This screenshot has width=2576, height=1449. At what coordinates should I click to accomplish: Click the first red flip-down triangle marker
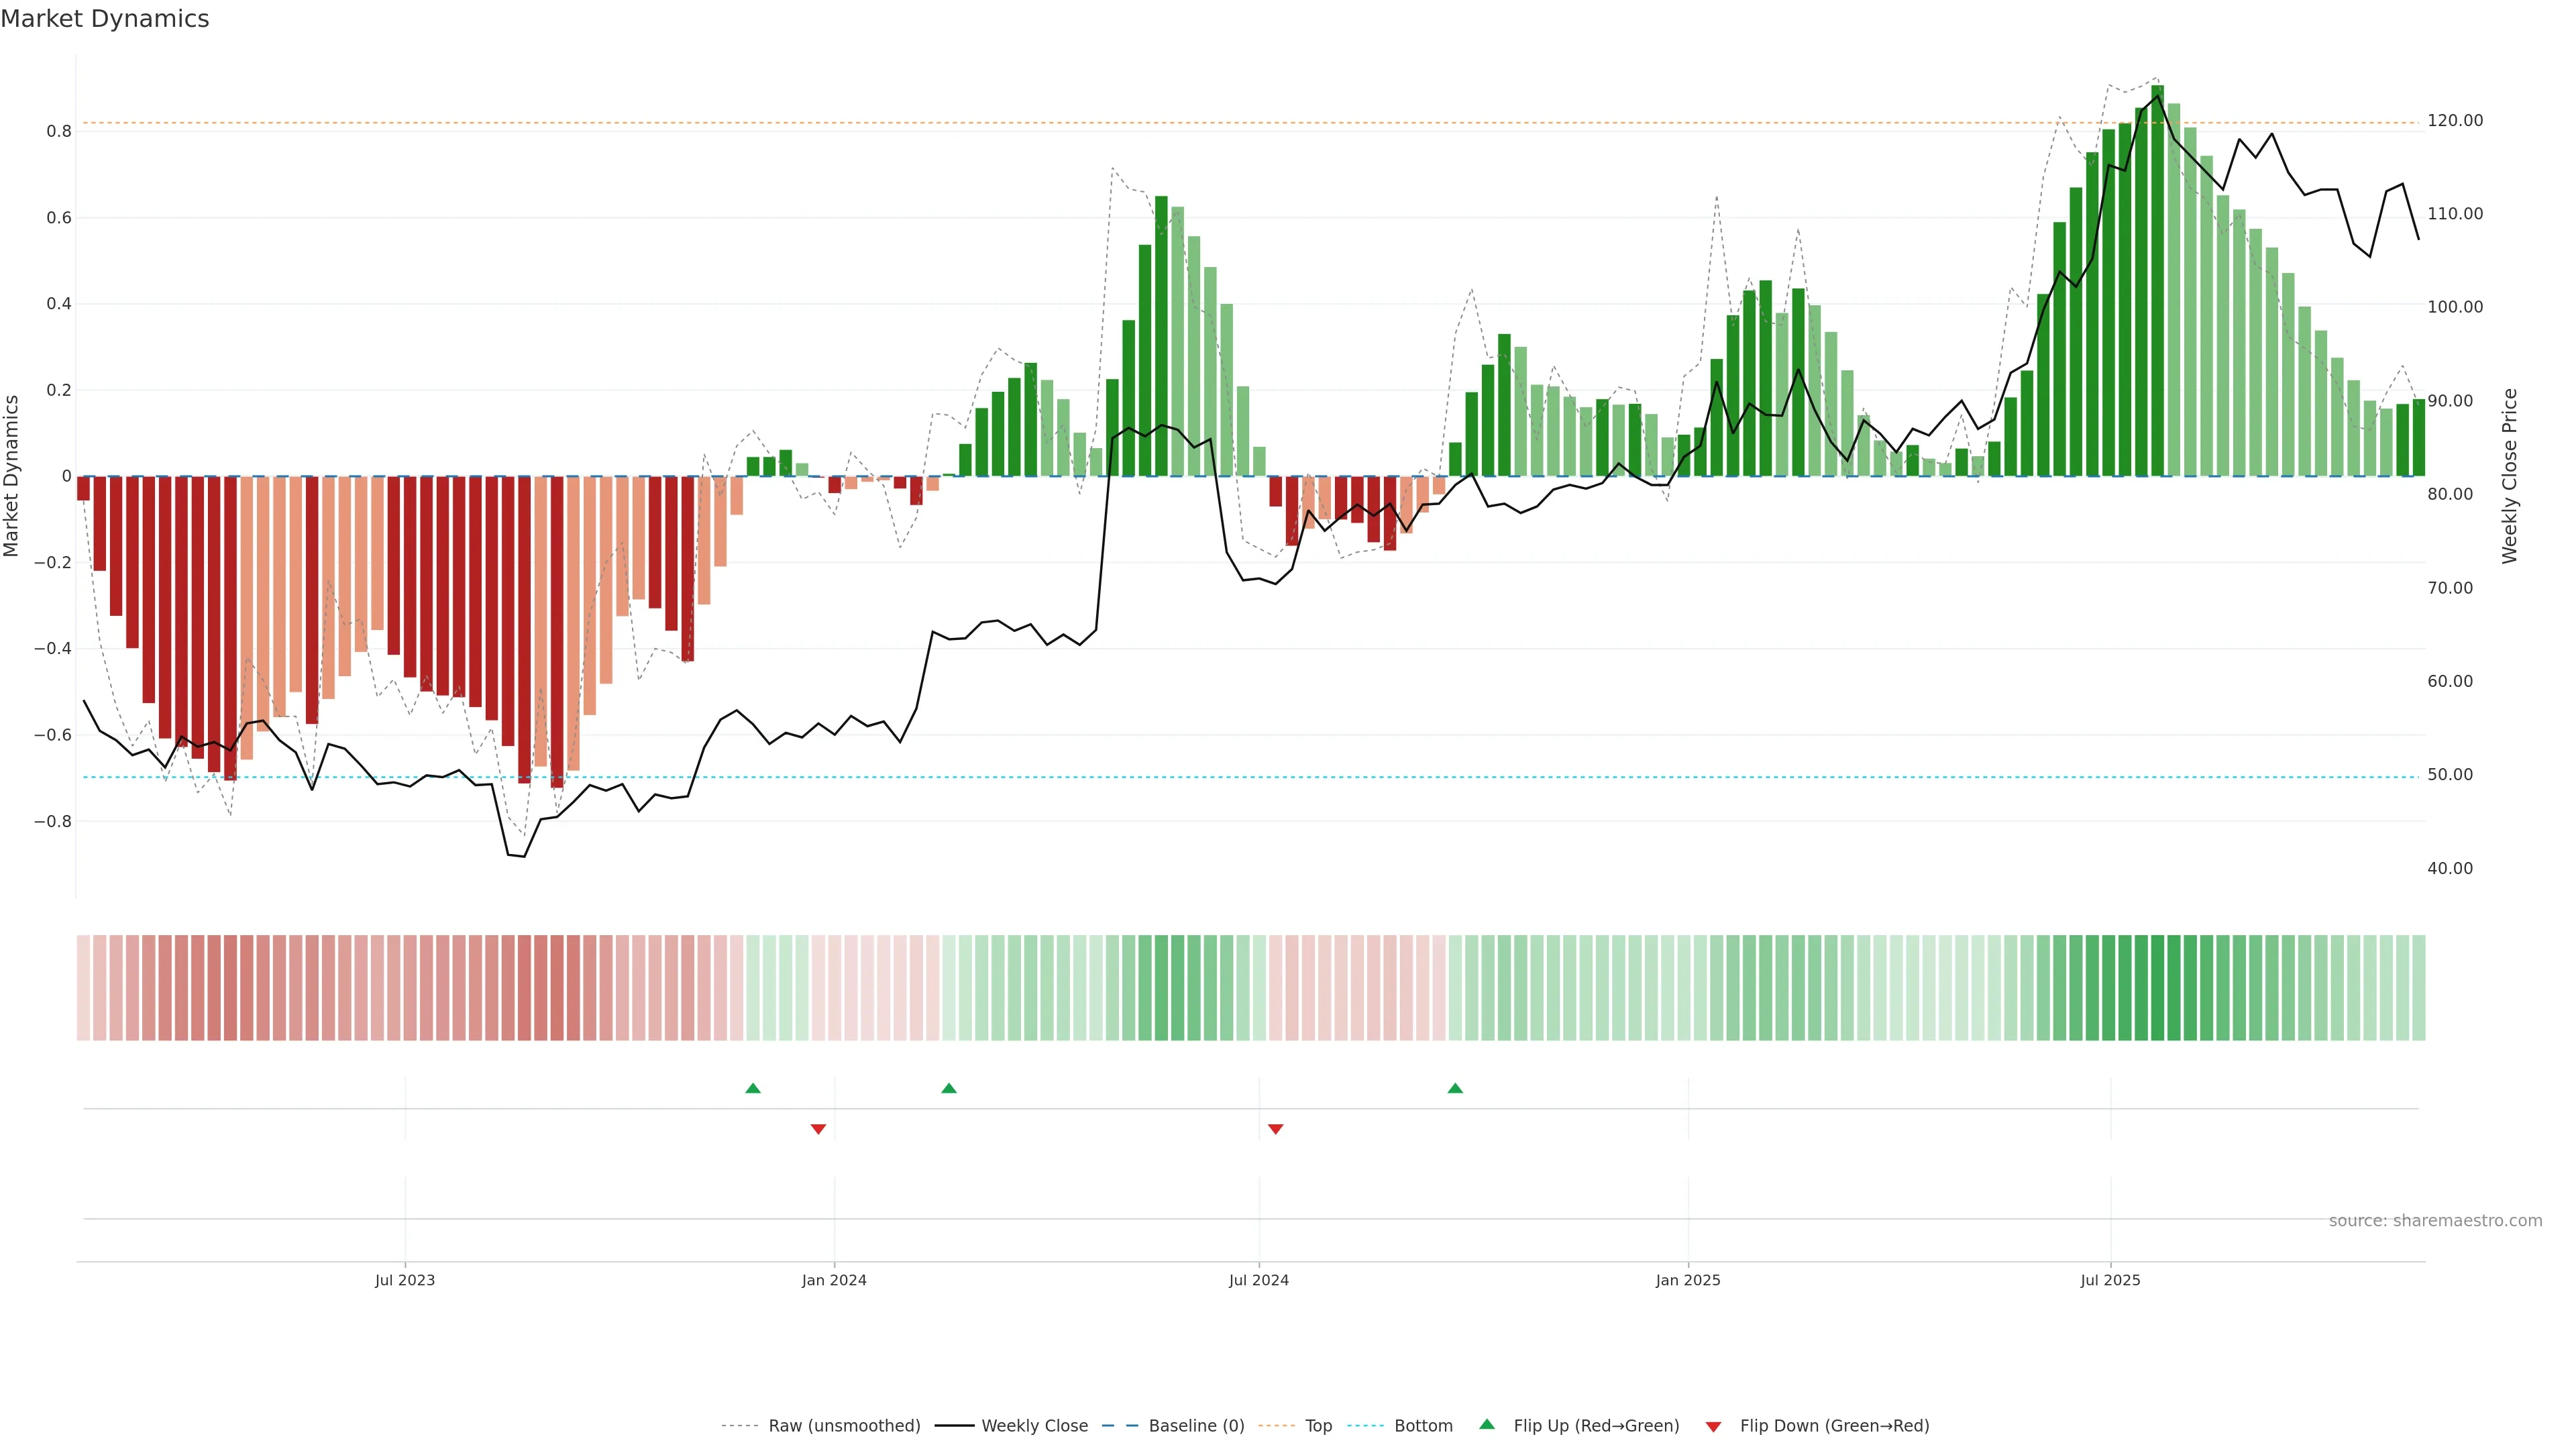(x=818, y=1129)
